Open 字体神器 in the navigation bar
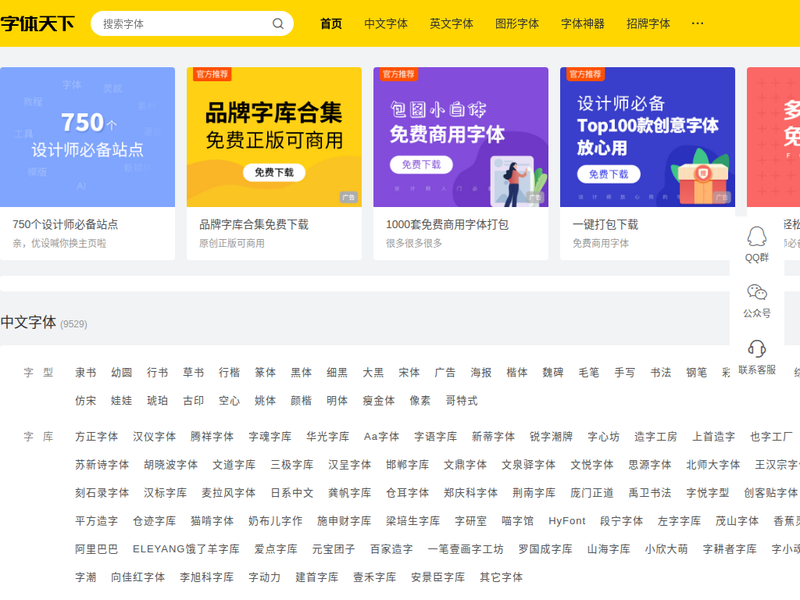 pos(583,24)
